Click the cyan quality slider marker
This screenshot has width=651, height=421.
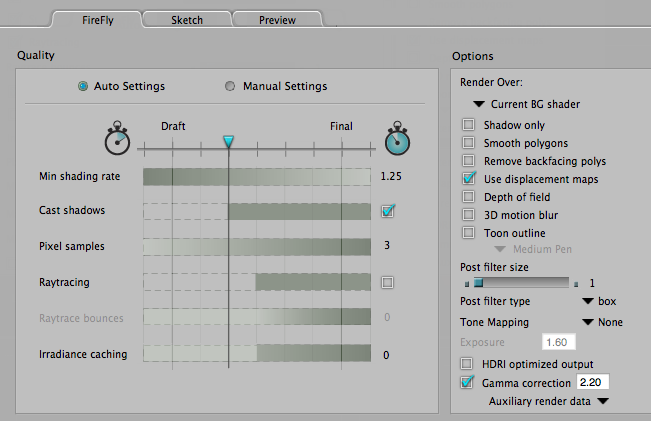(x=228, y=142)
